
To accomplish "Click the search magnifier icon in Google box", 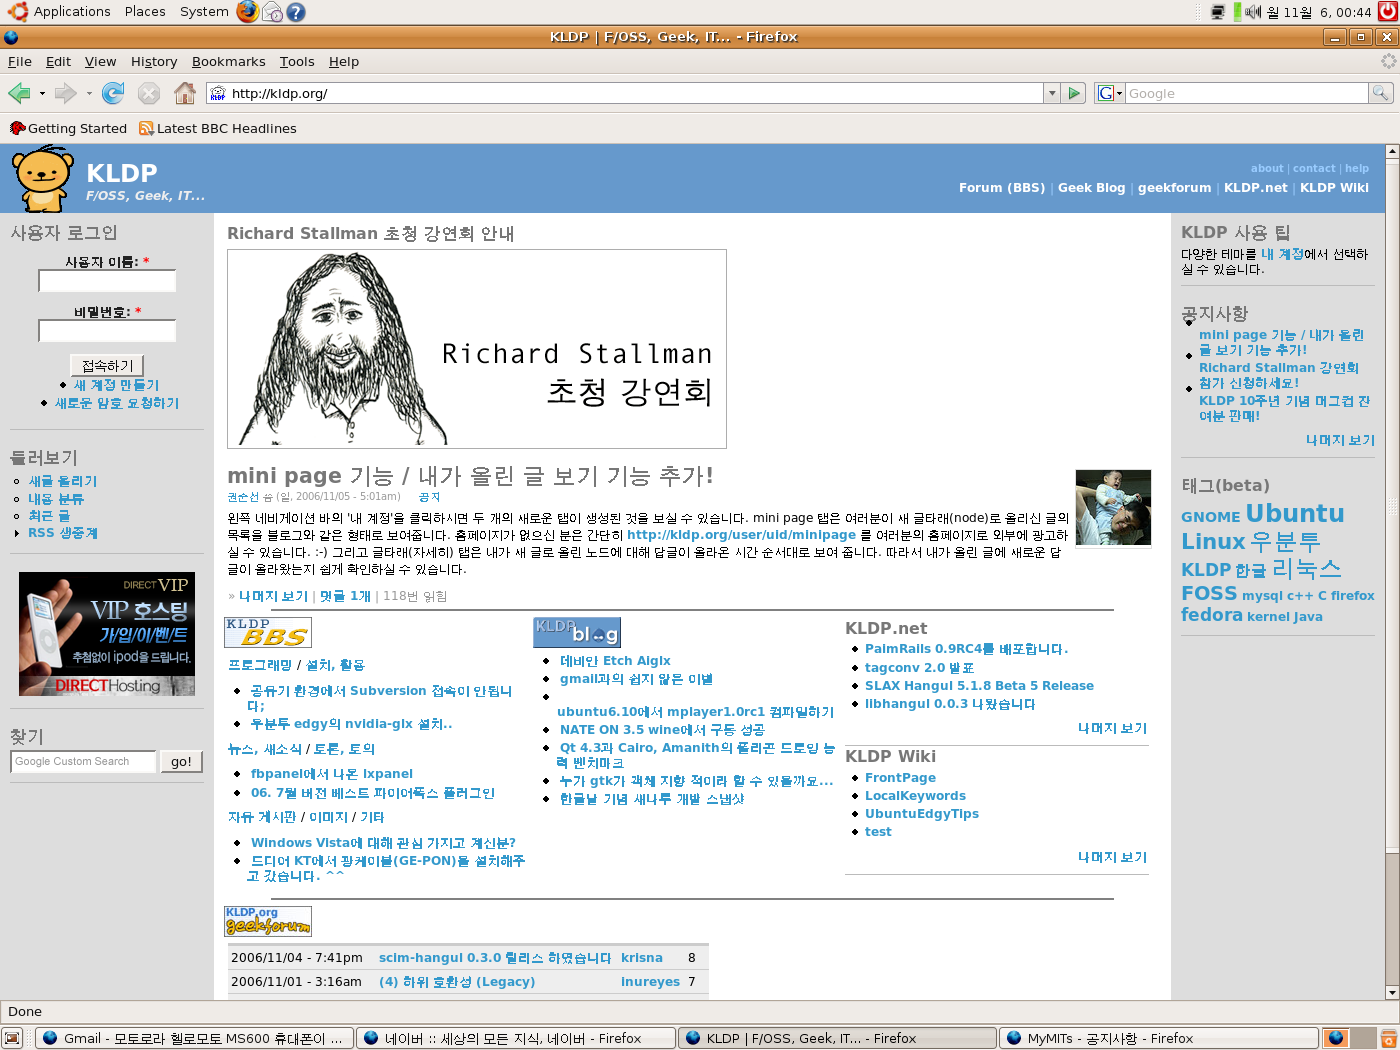I will pyautogui.click(x=1381, y=93).
